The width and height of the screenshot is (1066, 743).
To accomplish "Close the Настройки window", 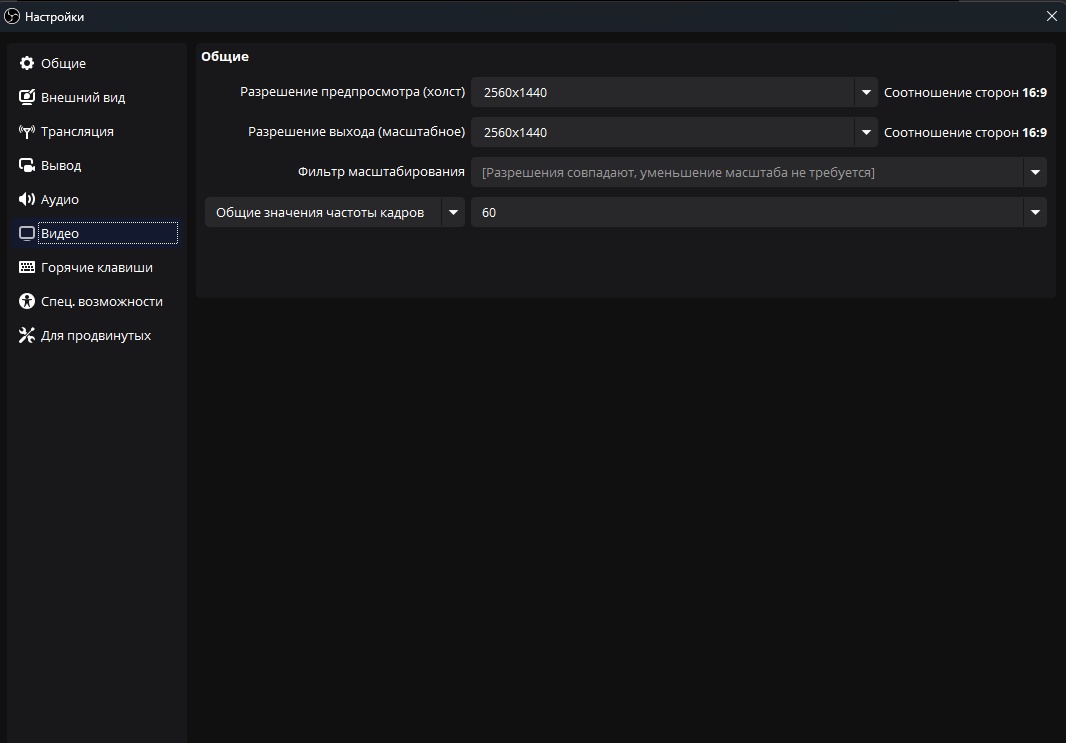I will 1052,16.
